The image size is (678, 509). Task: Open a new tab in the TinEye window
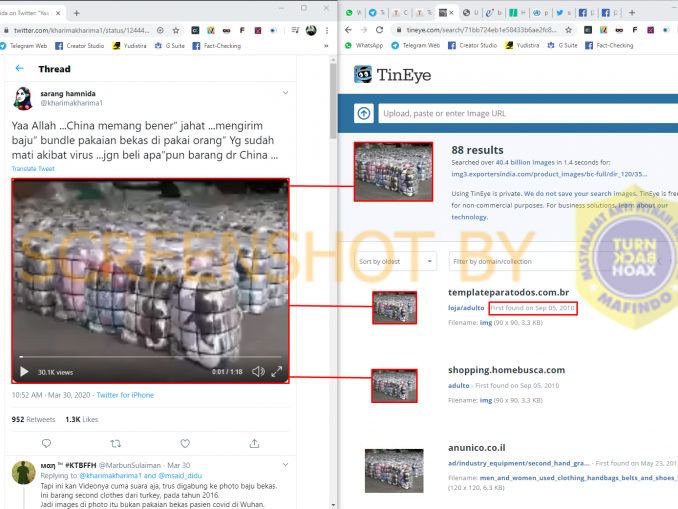632,13
